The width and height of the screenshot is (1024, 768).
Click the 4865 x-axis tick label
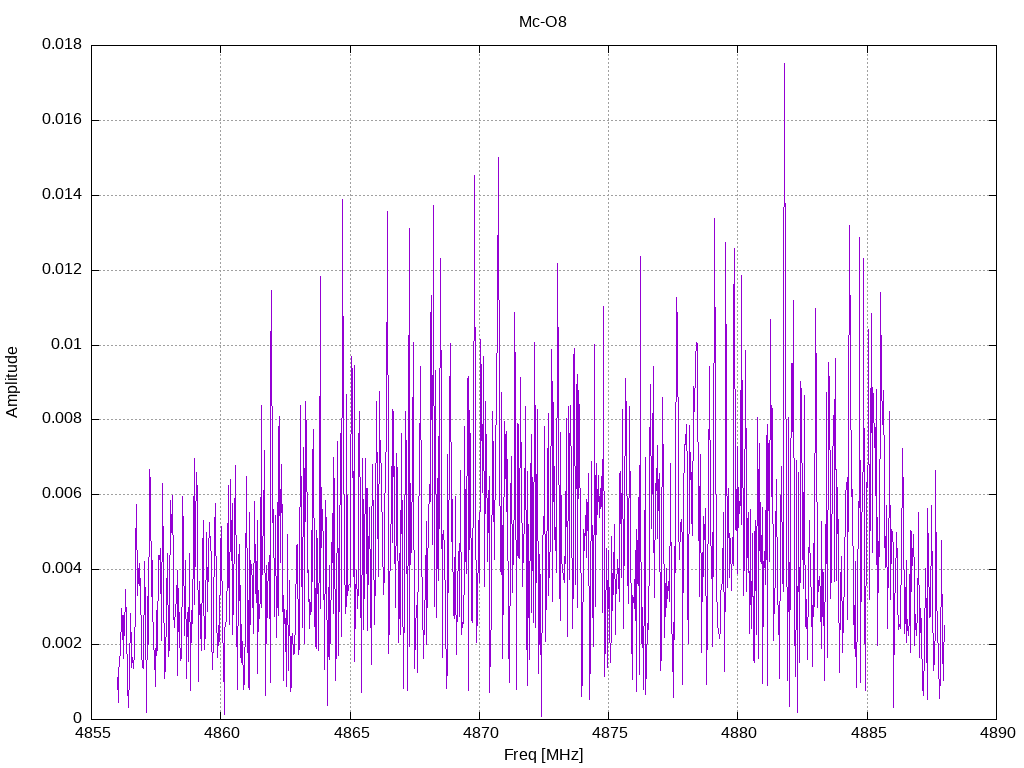tap(351, 733)
